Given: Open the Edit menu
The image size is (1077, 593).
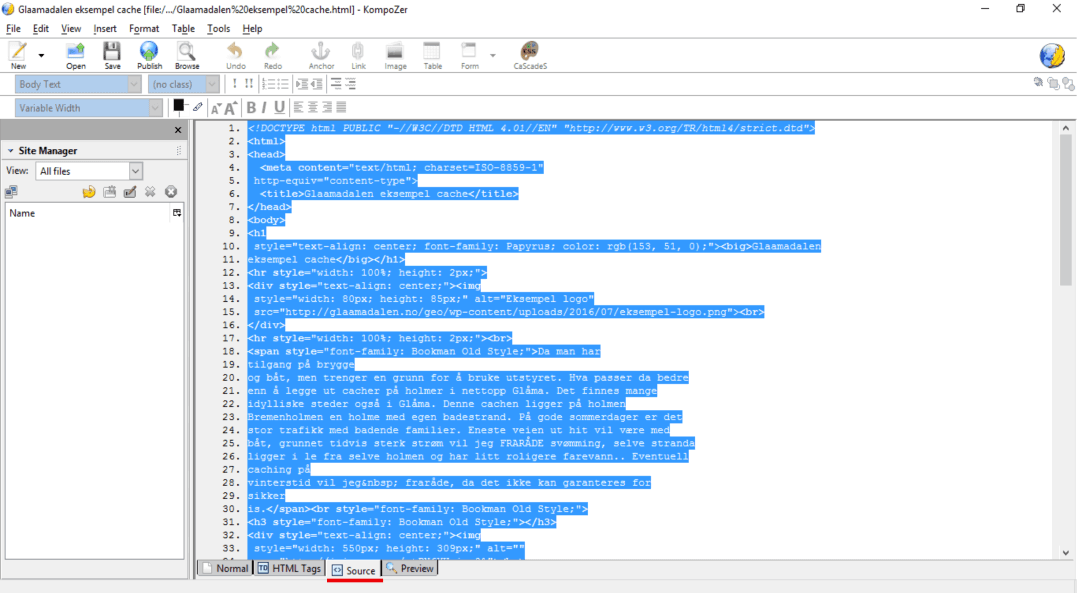Looking at the screenshot, I should (41, 29).
